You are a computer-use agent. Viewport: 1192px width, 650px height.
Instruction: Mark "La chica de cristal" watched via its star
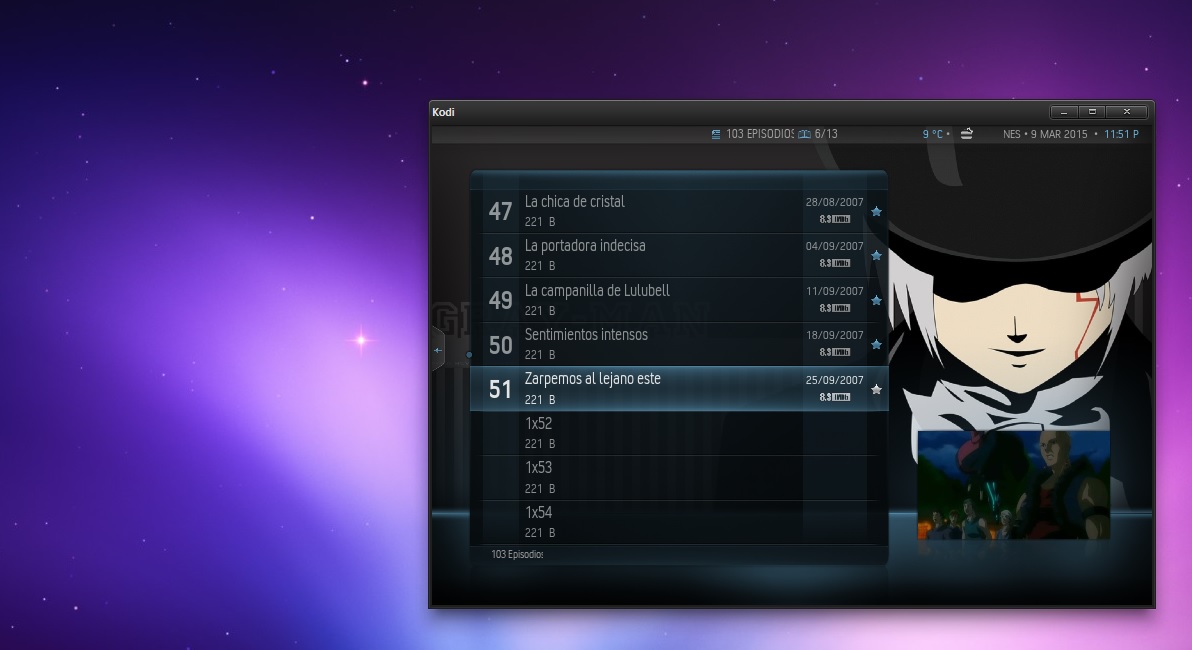coord(876,211)
